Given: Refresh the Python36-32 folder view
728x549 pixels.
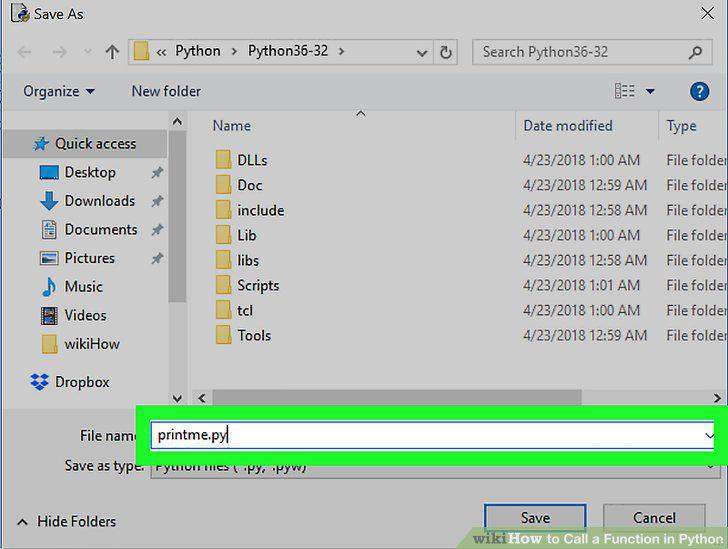Looking at the screenshot, I should pyautogui.click(x=446, y=52).
